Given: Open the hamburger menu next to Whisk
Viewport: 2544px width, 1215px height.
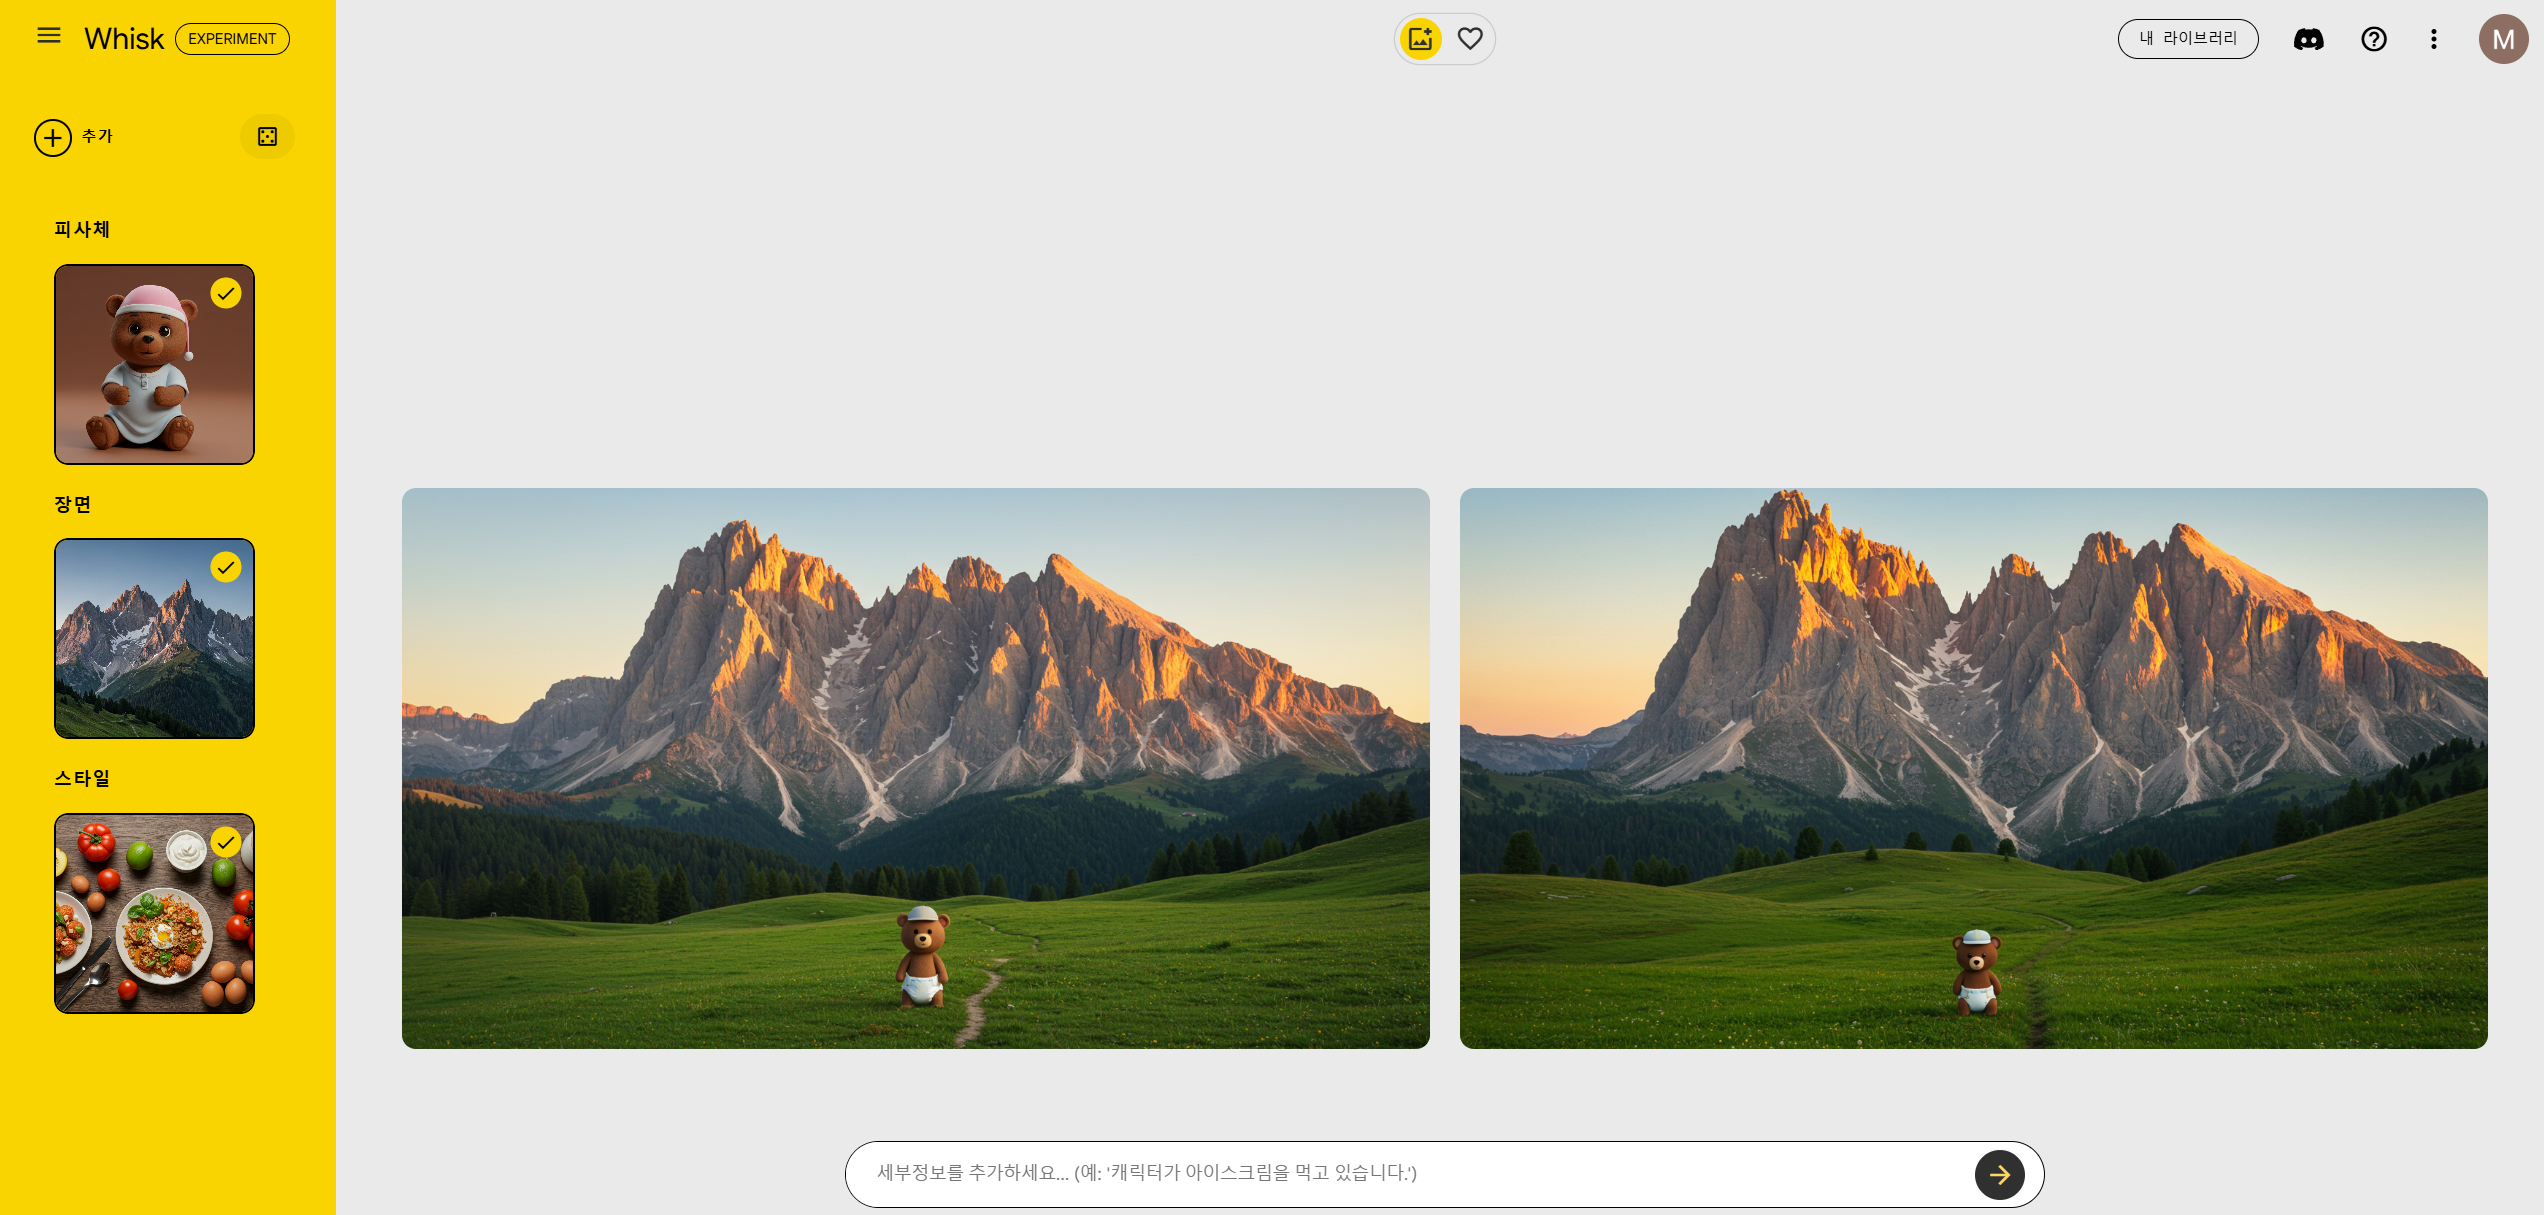Looking at the screenshot, I should point(49,36).
